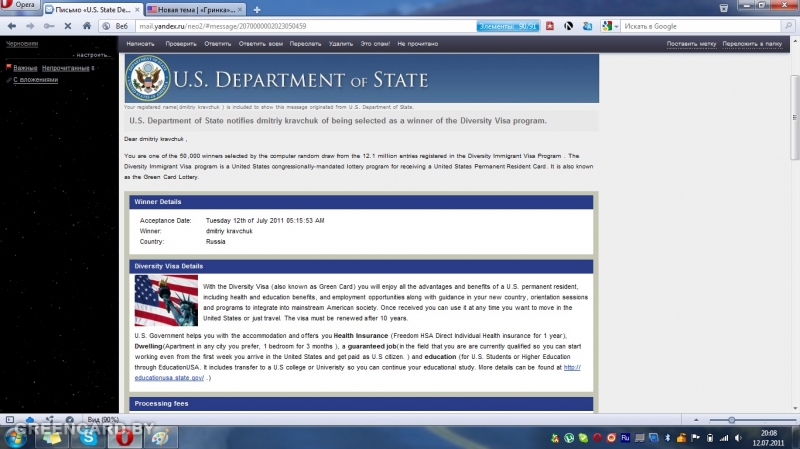Focus the «Искать в Google» search field

(701, 26)
